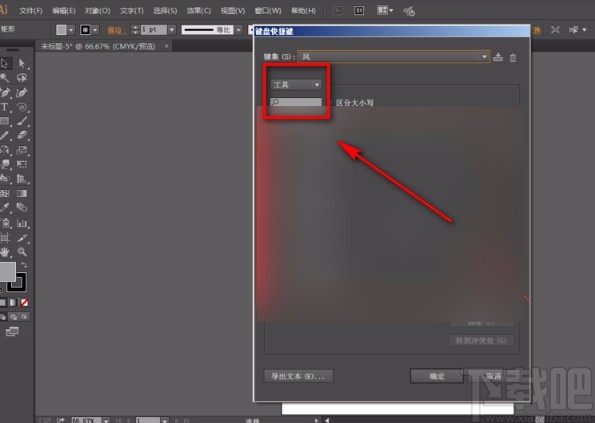Screen dimensions: 595x423
Task: Click the control bar fill swatch
Action: tap(61, 30)
